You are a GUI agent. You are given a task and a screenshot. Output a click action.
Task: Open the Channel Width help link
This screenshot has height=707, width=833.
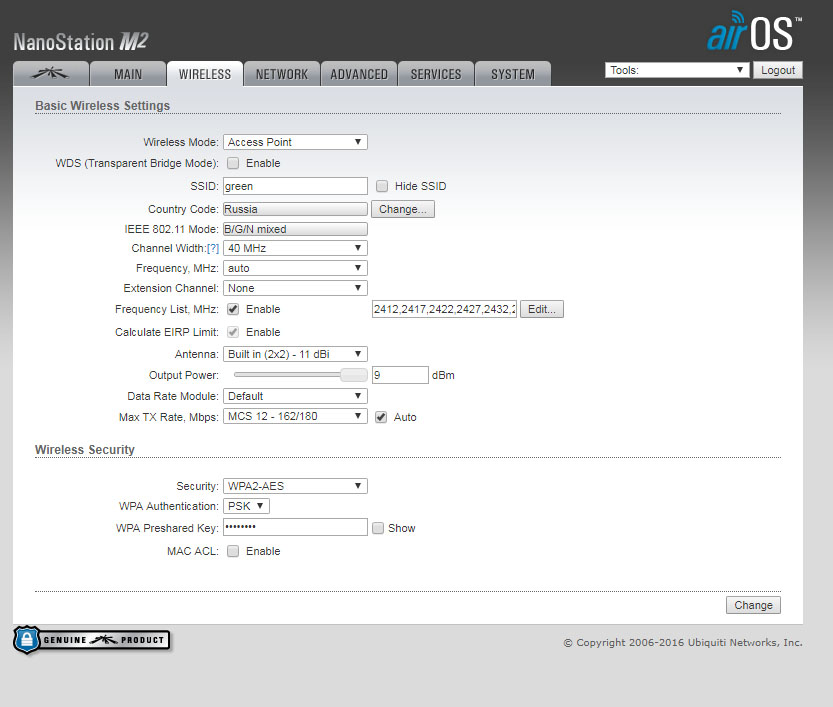213,248
